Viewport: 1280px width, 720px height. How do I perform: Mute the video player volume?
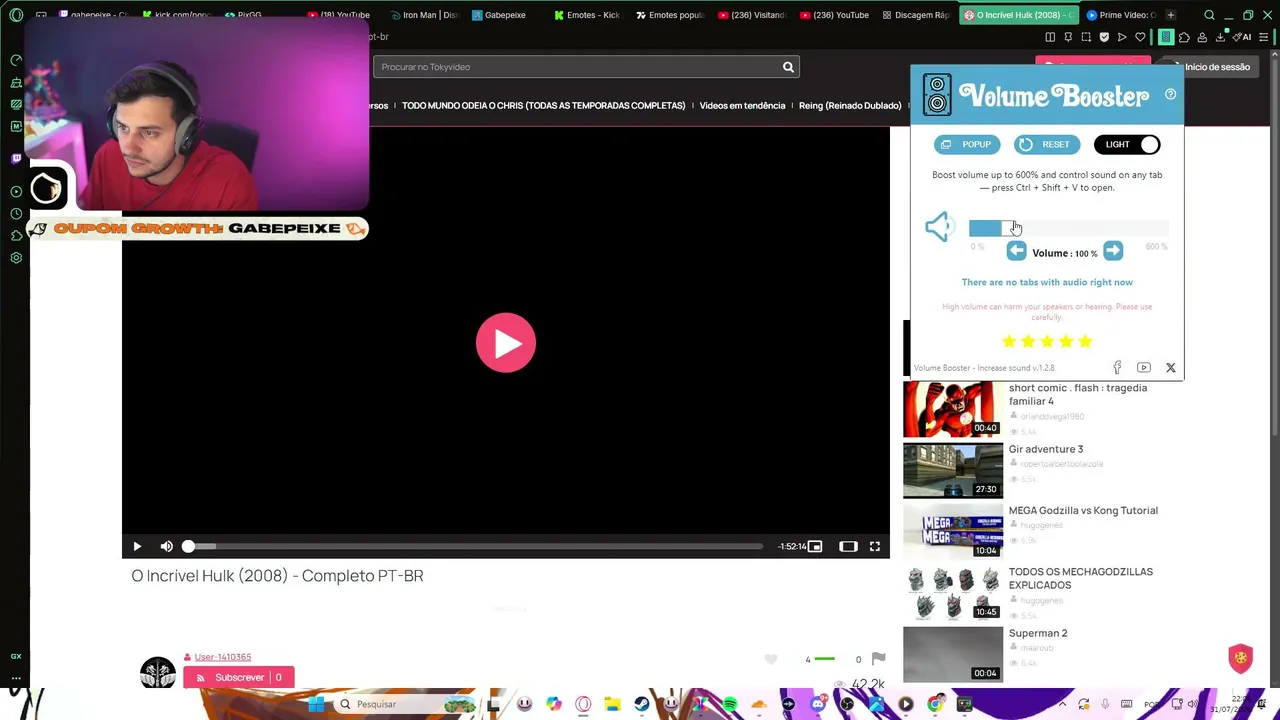[x=166, y=547]
